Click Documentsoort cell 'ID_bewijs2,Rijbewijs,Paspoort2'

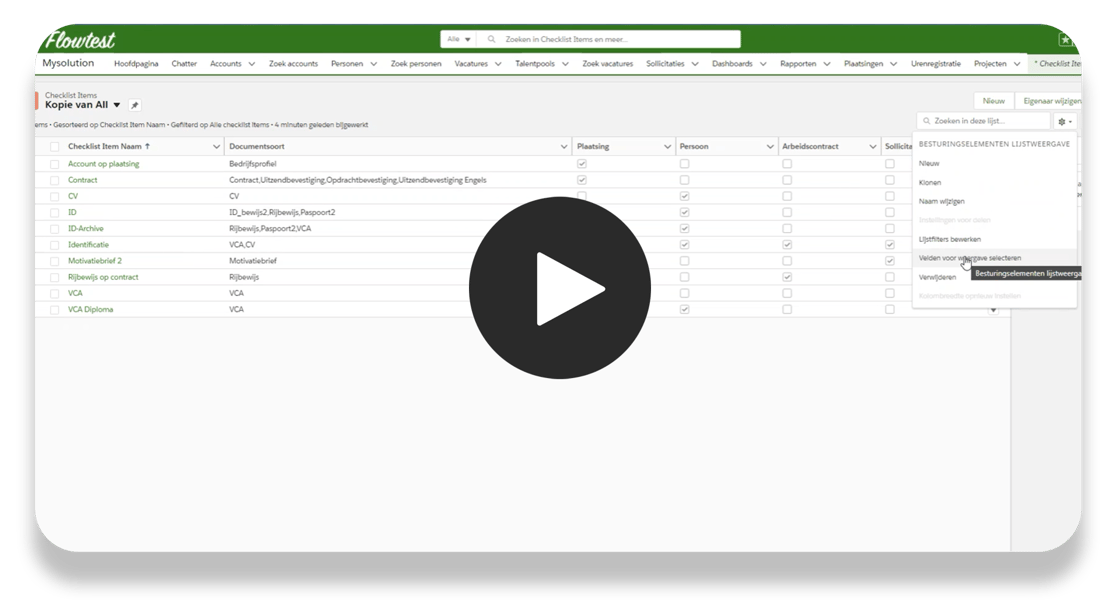[282, 212]
